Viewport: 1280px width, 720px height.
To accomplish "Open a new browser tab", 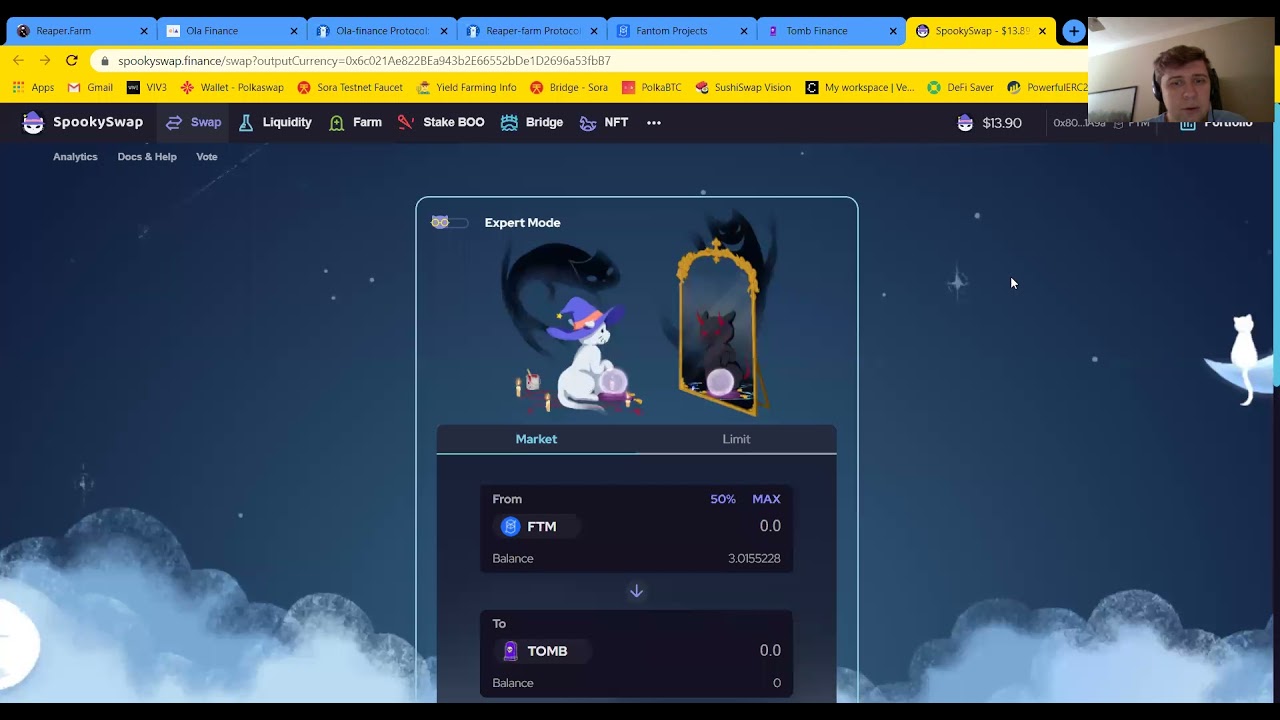I will pos(1073,31).
